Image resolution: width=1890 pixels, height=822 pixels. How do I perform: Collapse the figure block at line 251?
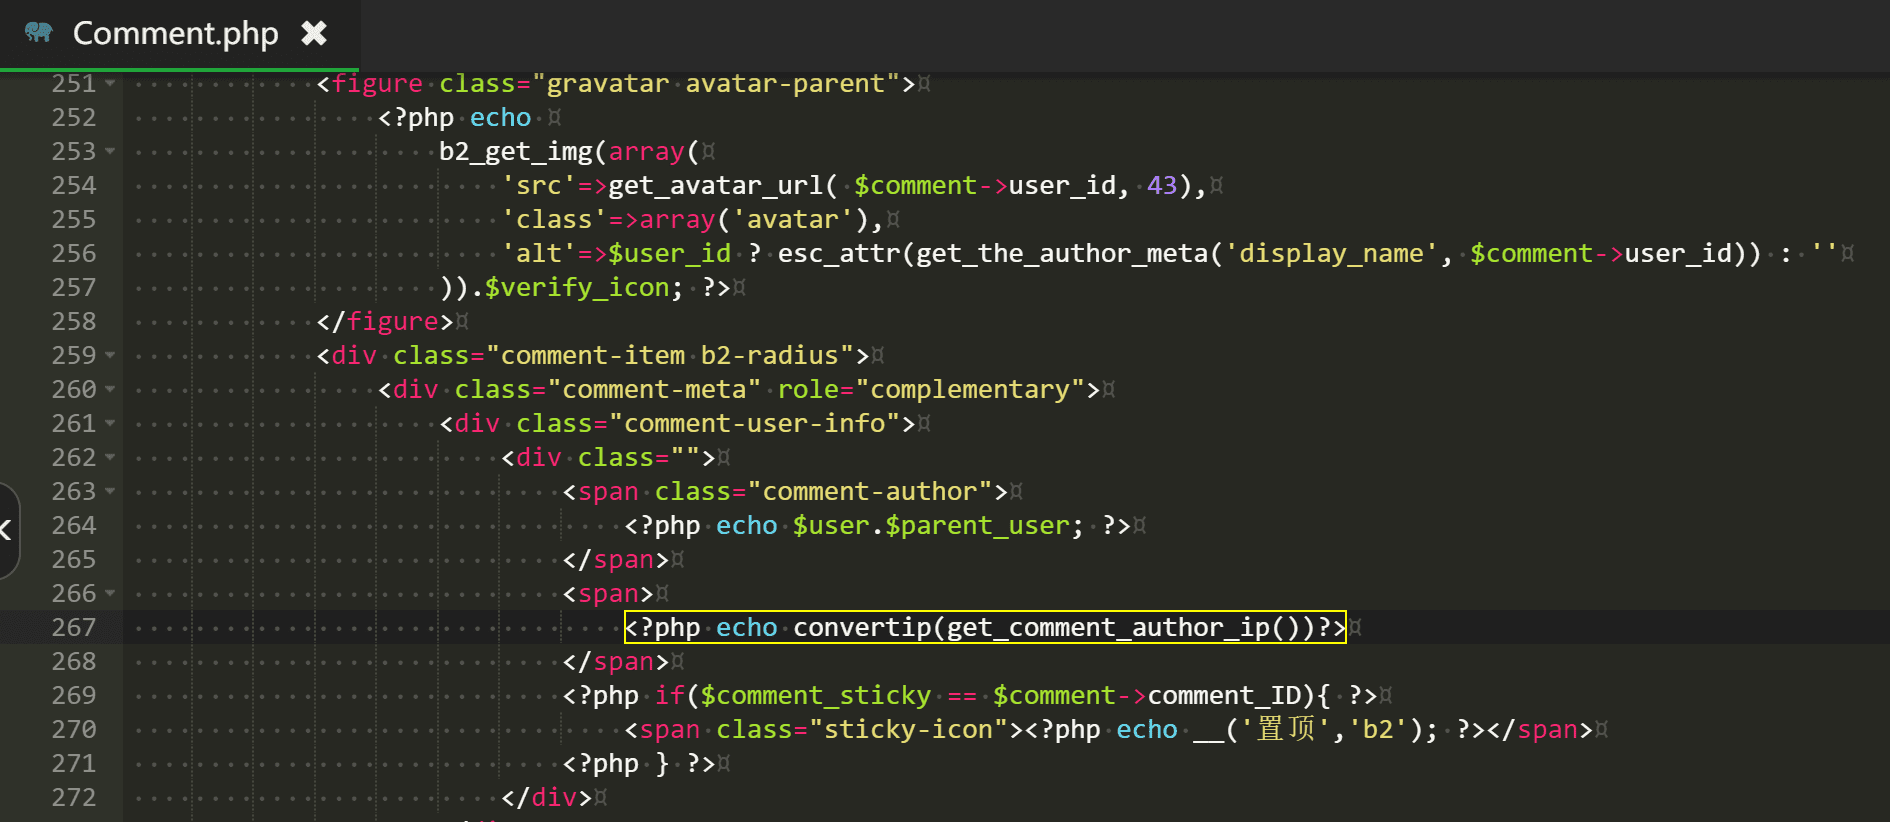point(110,84)
